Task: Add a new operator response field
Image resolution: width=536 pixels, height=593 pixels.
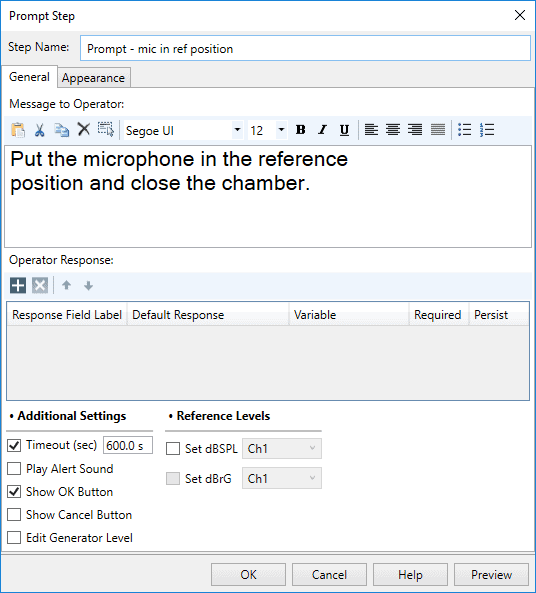Action: (x=18, y=286)
